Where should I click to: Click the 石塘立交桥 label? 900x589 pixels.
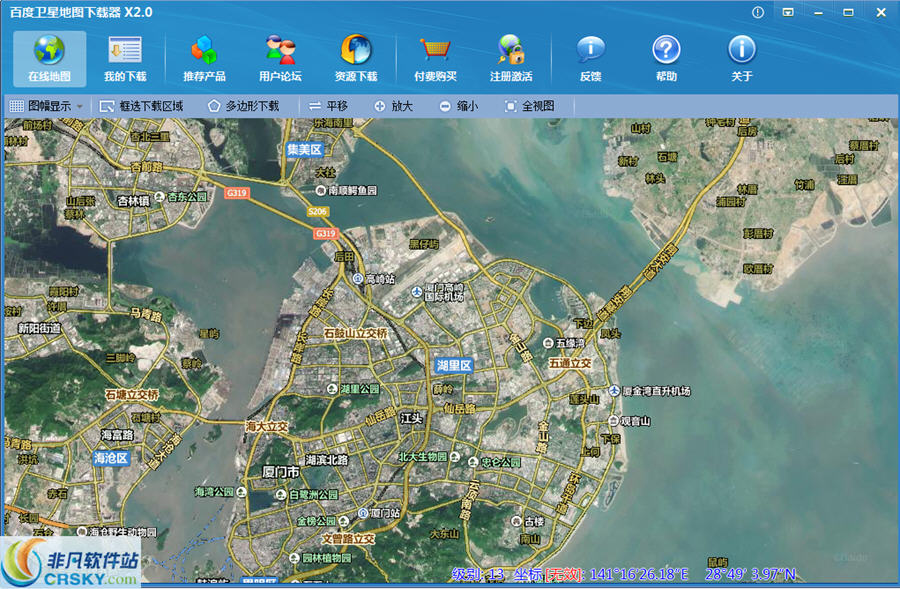click(x=131, y=395)
